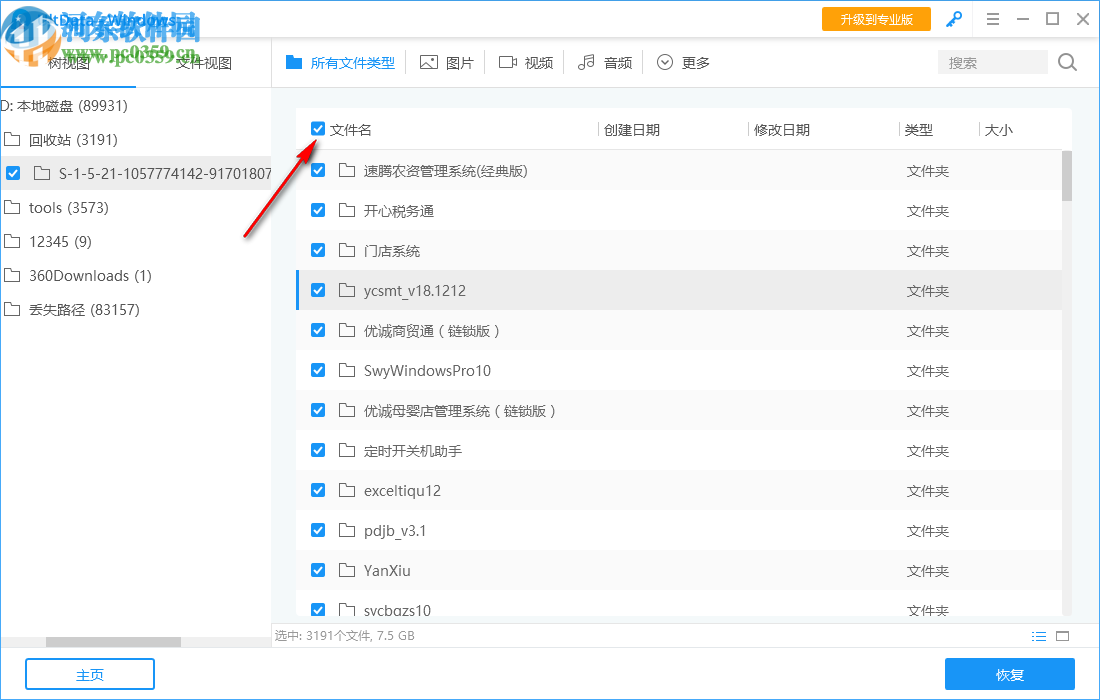The image size is (1100, 700).
Task: Toggle the select-all checkbox next to 文件名
Action: click(x=317, y=128)
